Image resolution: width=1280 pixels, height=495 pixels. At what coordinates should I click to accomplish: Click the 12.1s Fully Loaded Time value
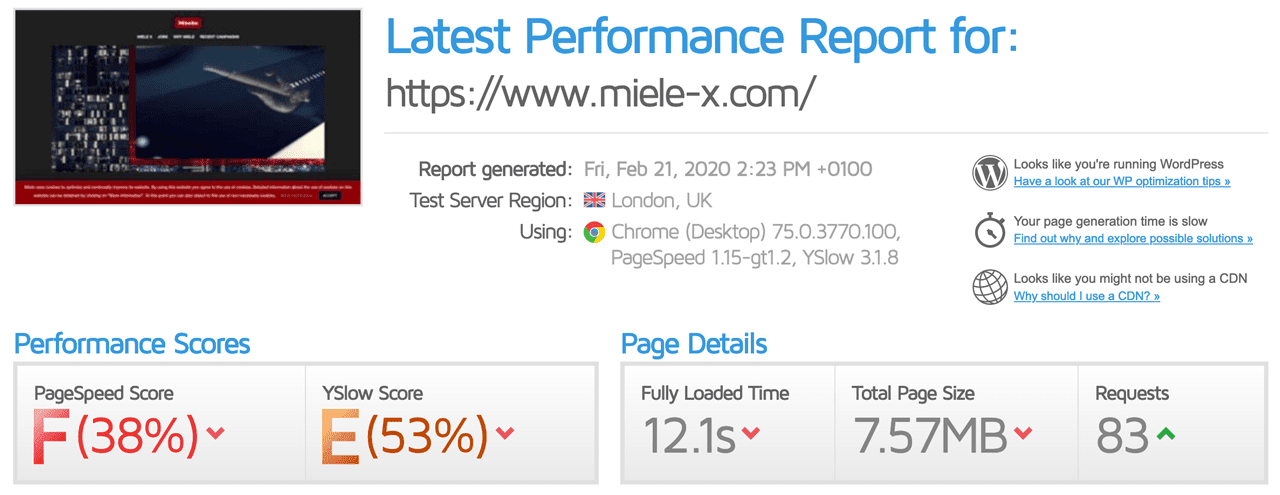point(689,436)
